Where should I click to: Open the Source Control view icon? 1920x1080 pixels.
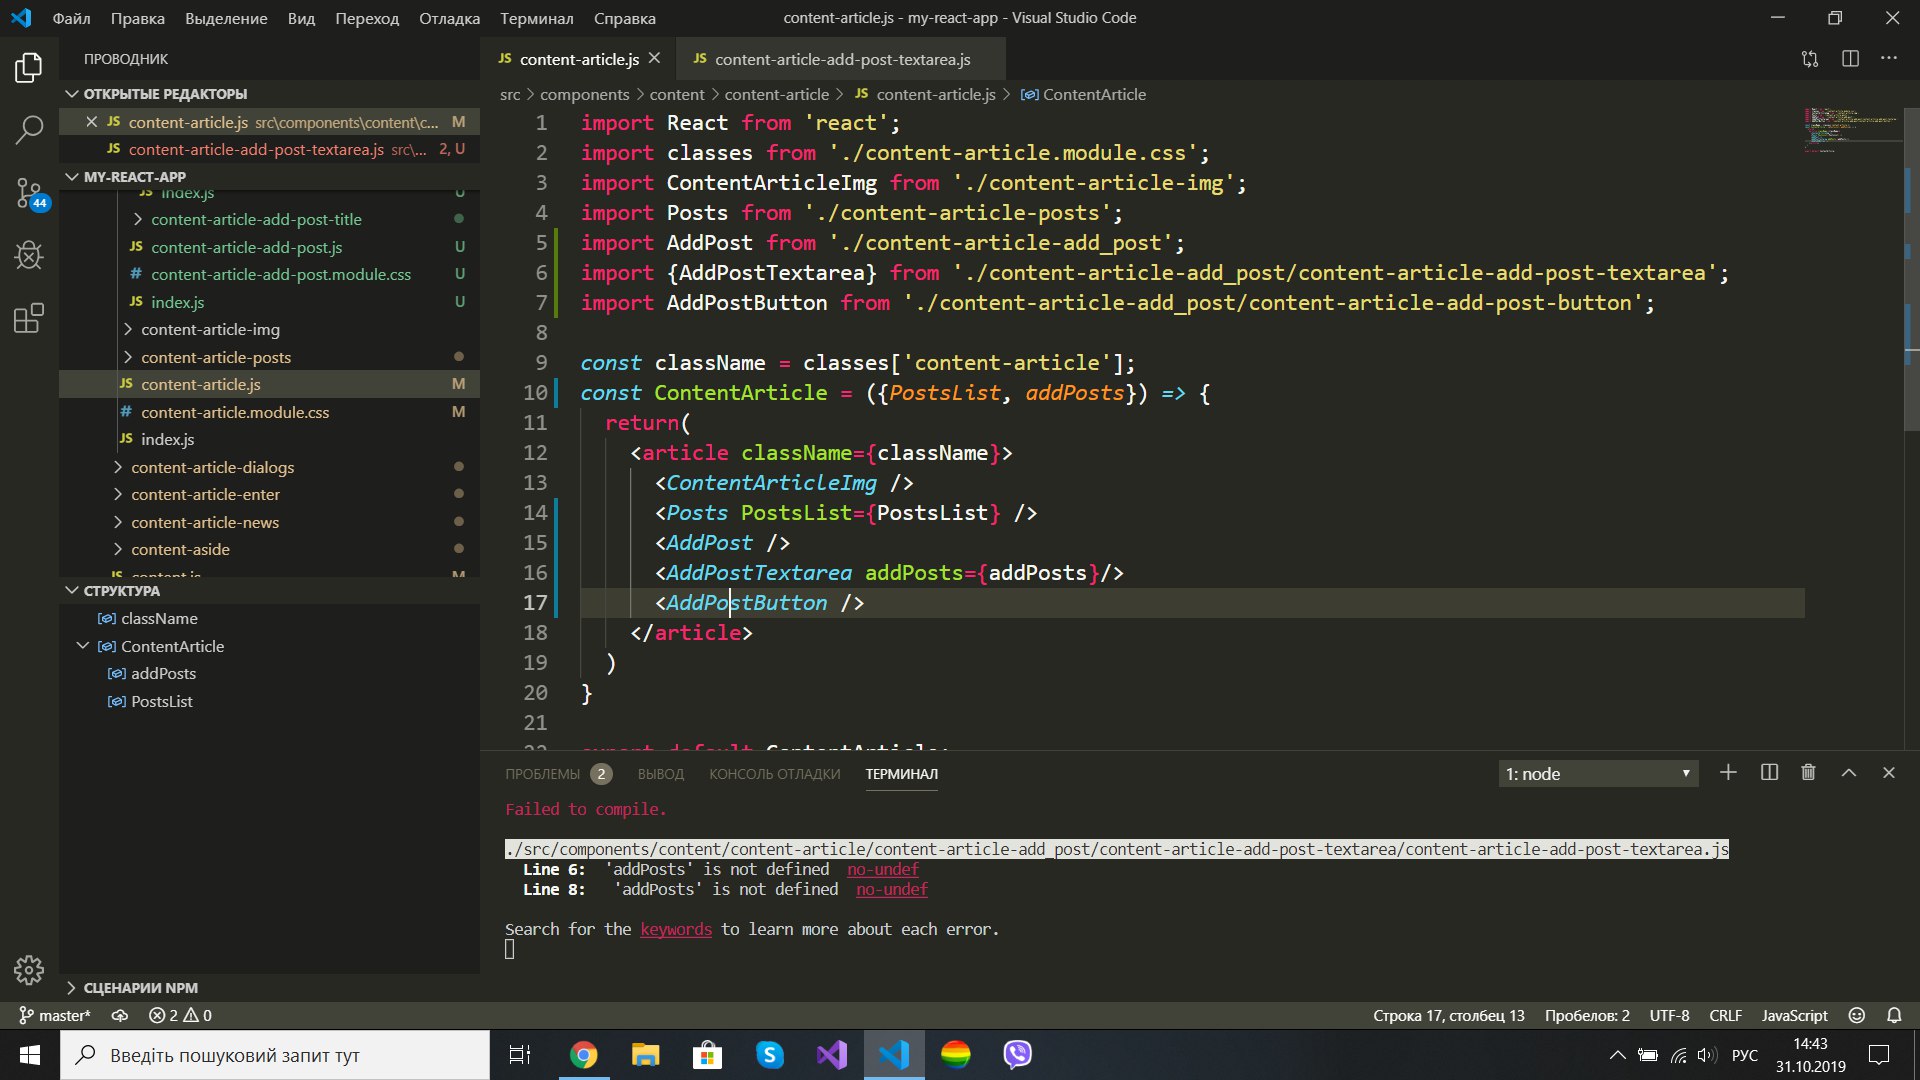click(x=29, y=192)
